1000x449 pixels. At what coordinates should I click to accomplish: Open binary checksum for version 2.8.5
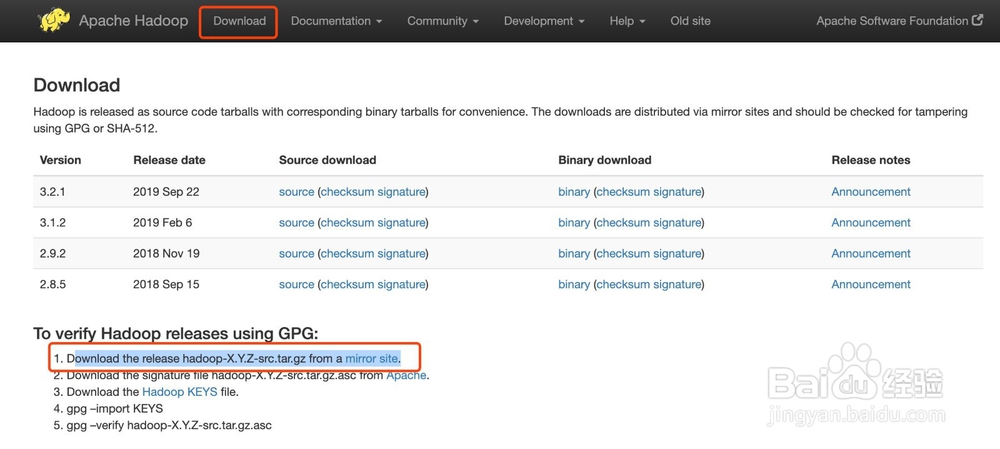tap(622, 284)
